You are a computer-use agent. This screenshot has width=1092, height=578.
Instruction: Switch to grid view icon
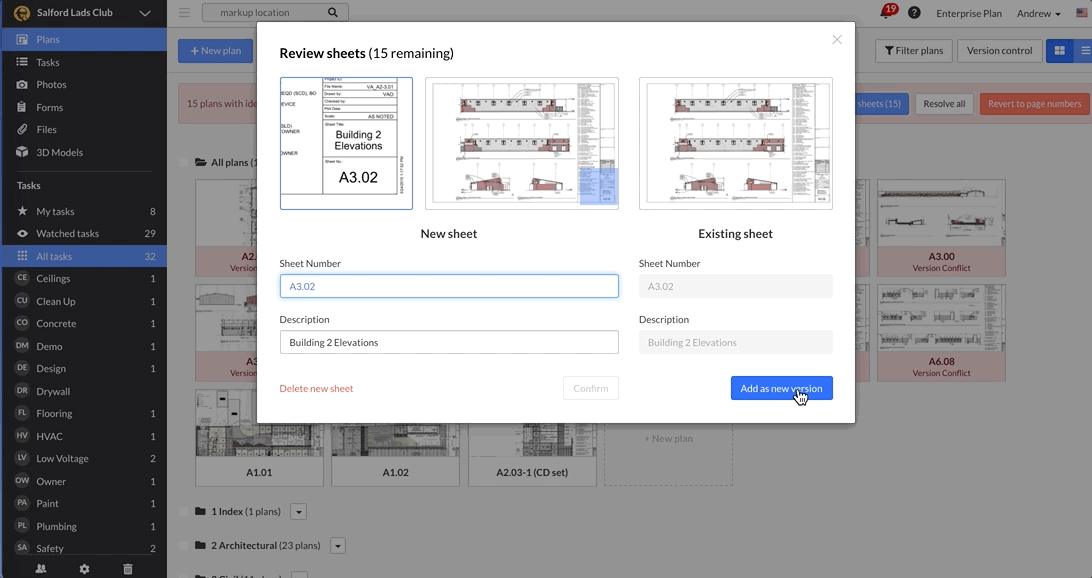1059,51
